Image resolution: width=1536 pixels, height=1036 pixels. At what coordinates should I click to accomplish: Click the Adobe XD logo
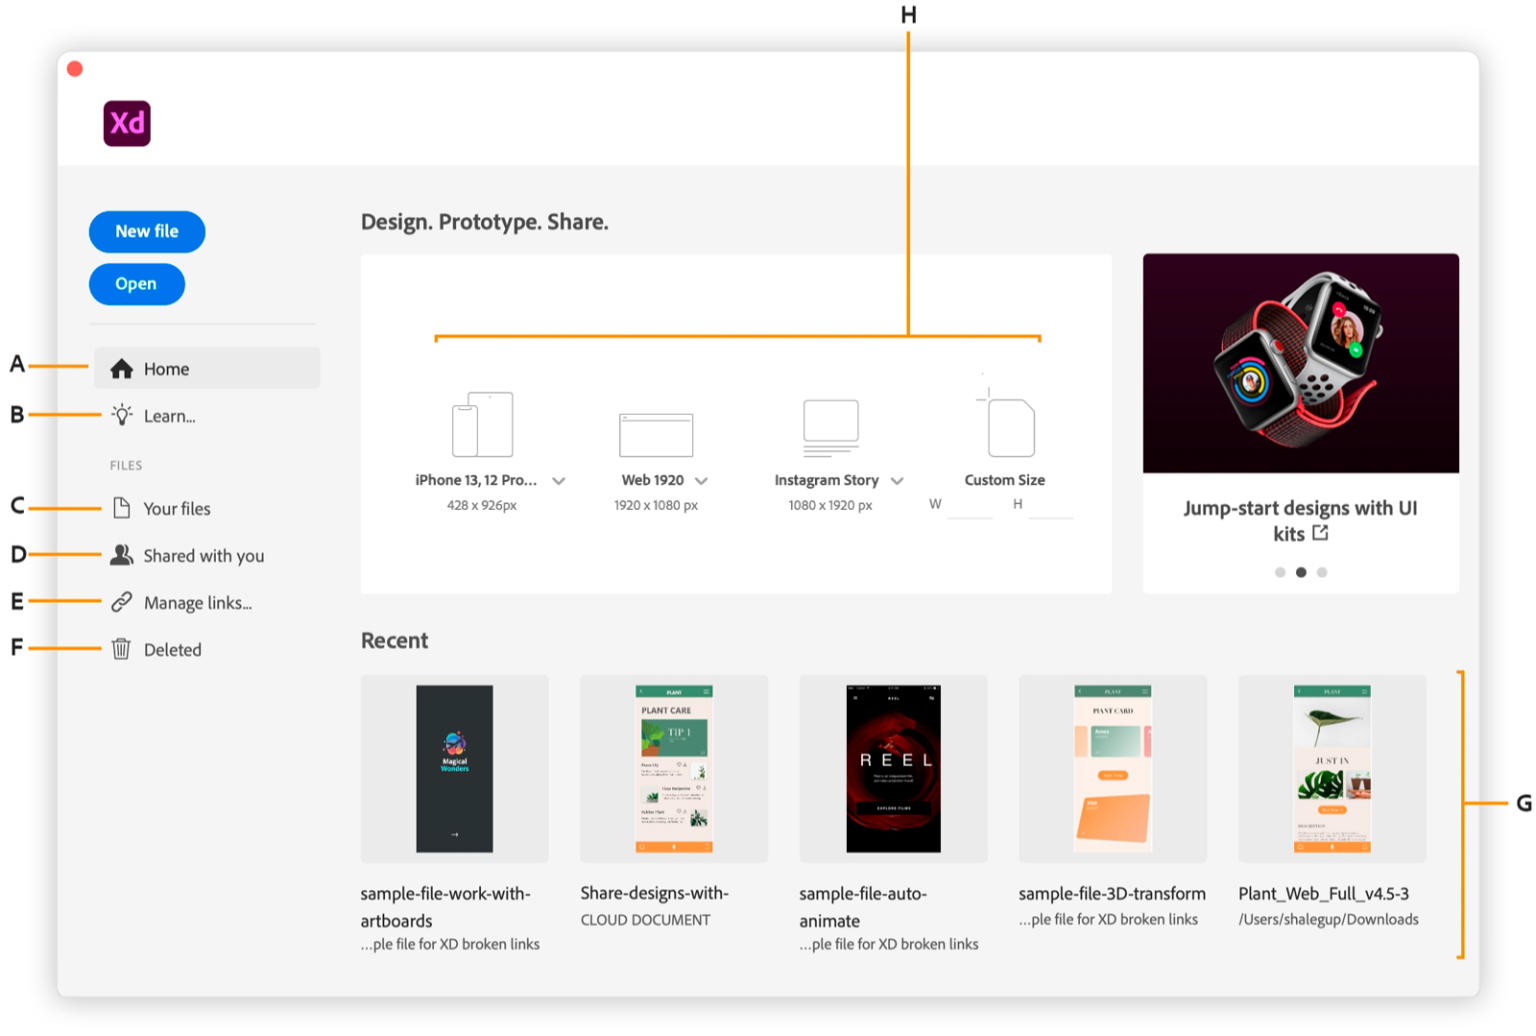(126, 123)
